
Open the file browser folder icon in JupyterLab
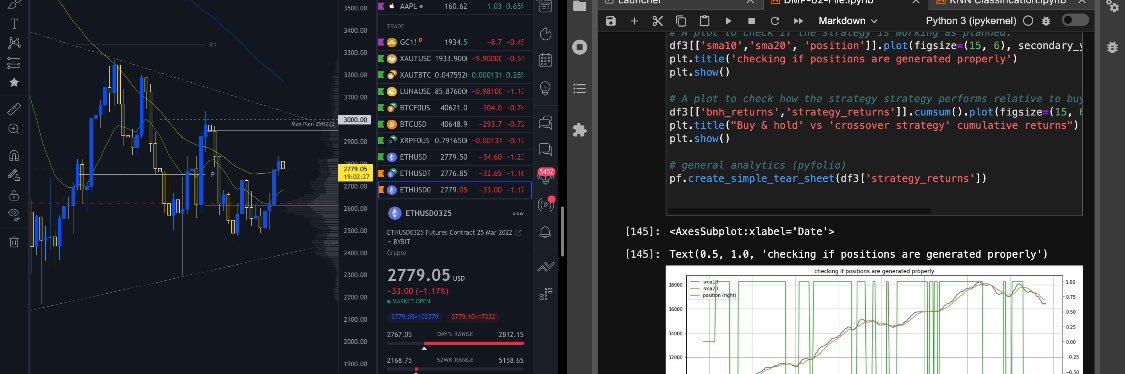[580, 6]
